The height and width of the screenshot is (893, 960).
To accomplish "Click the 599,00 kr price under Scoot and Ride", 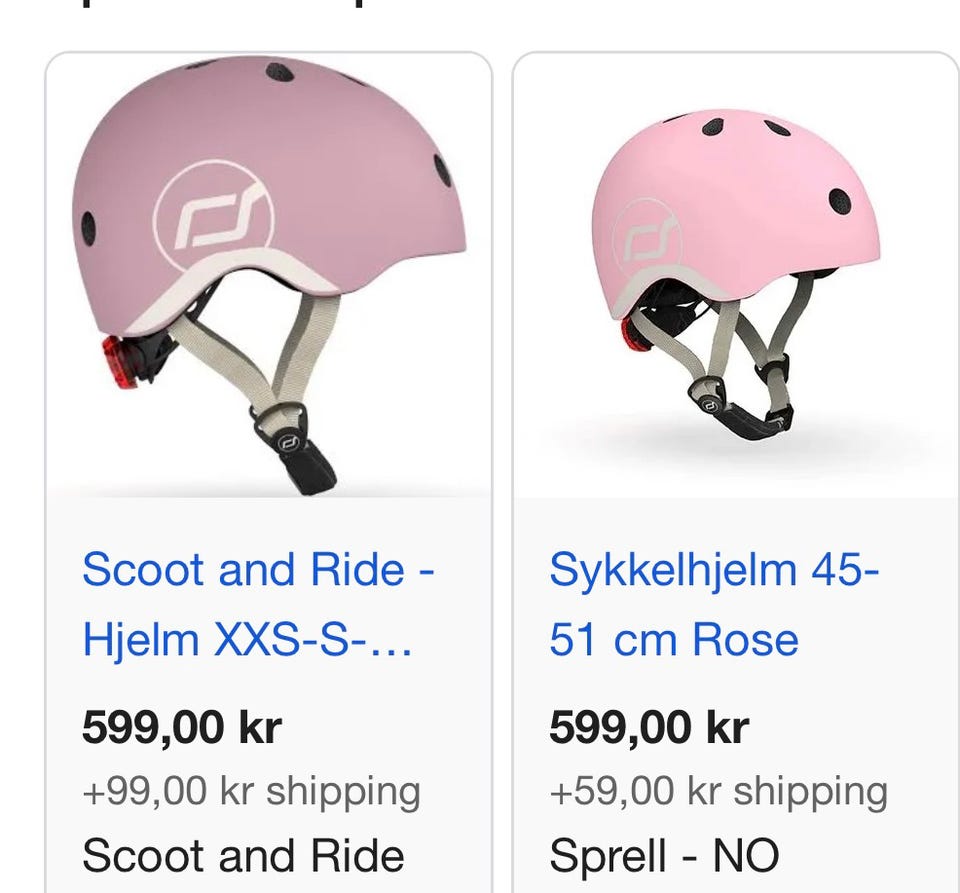I will click(x=181, y=728).
